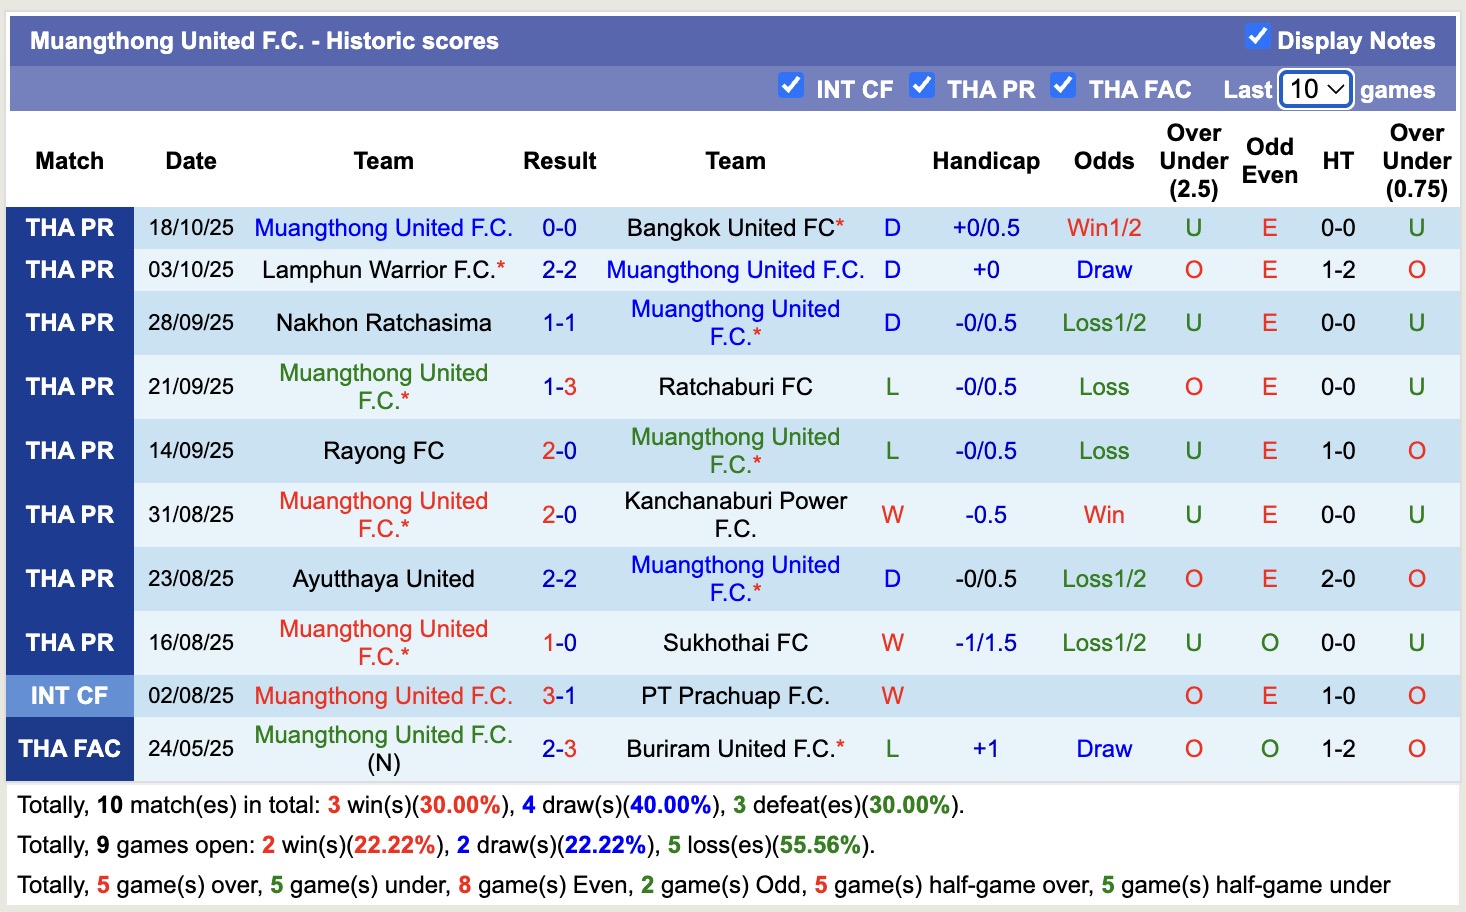Open Kanchanaburi Power F.C.
This screenshot has width=1466, height=912.
click(736, 514)
